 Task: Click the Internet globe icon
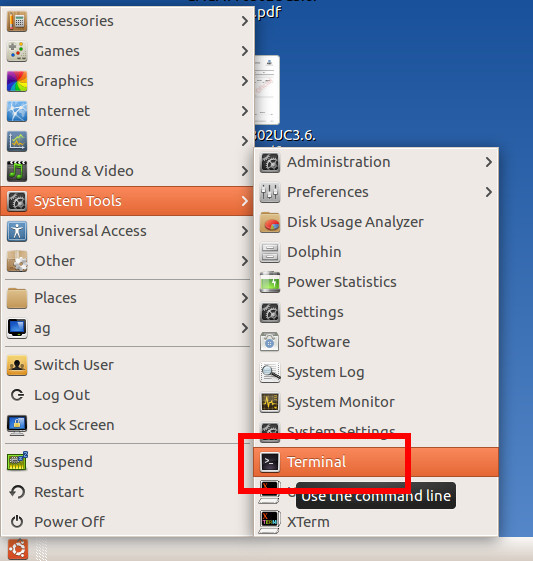point(16,111)
